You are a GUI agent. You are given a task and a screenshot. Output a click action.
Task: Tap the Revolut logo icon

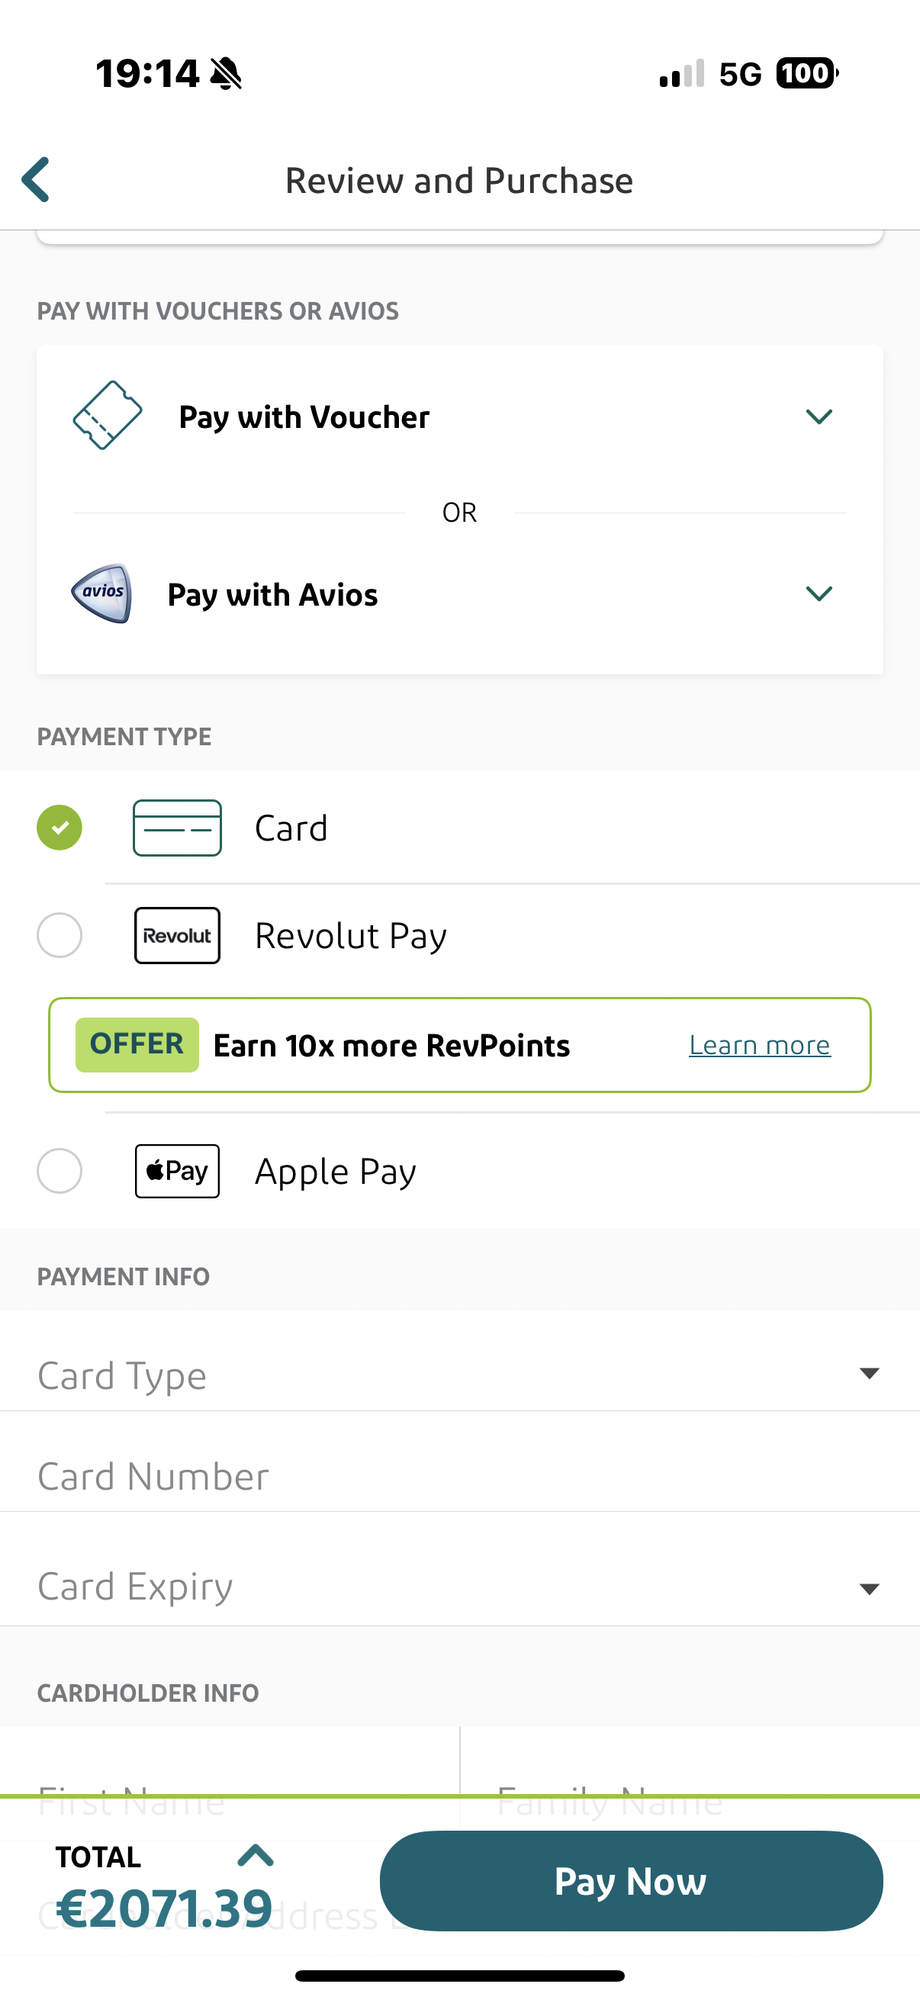point(177,936)
